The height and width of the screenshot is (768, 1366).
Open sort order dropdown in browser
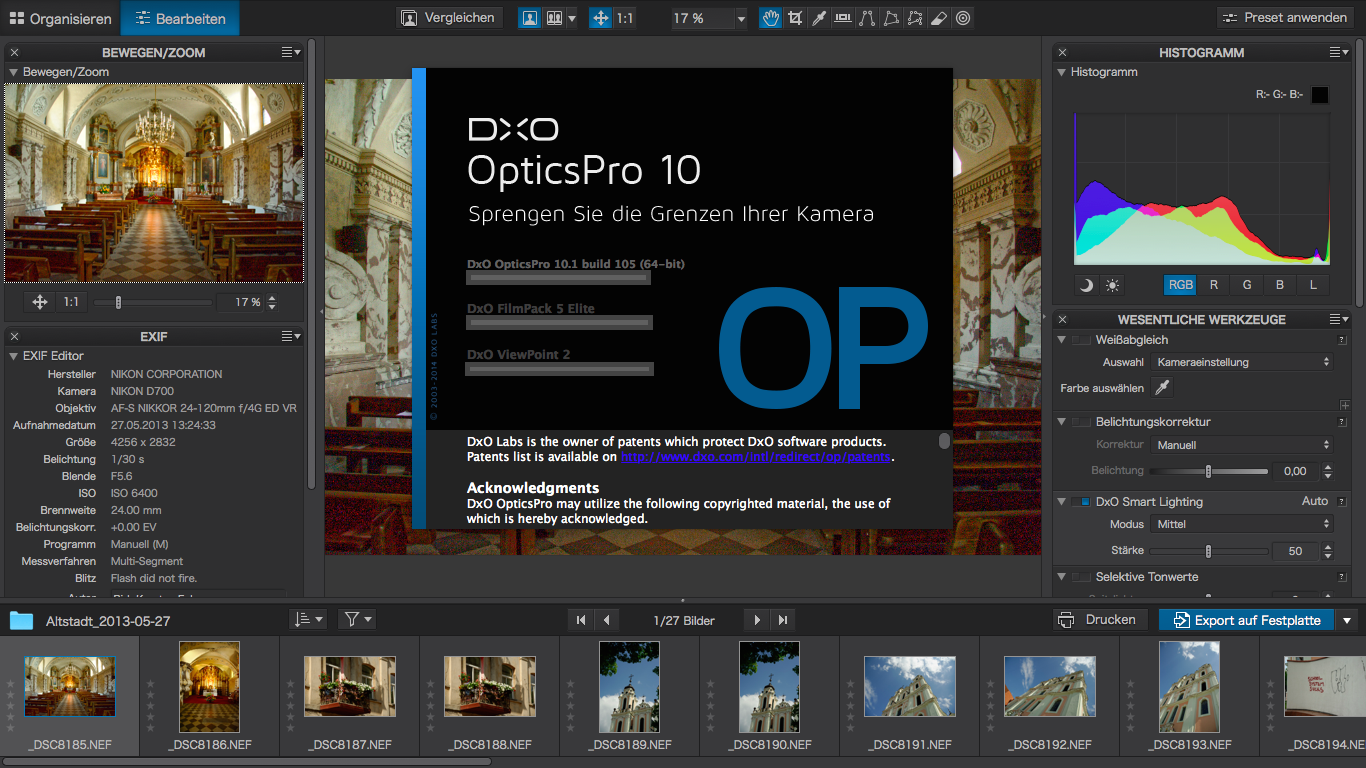point(308,620)
